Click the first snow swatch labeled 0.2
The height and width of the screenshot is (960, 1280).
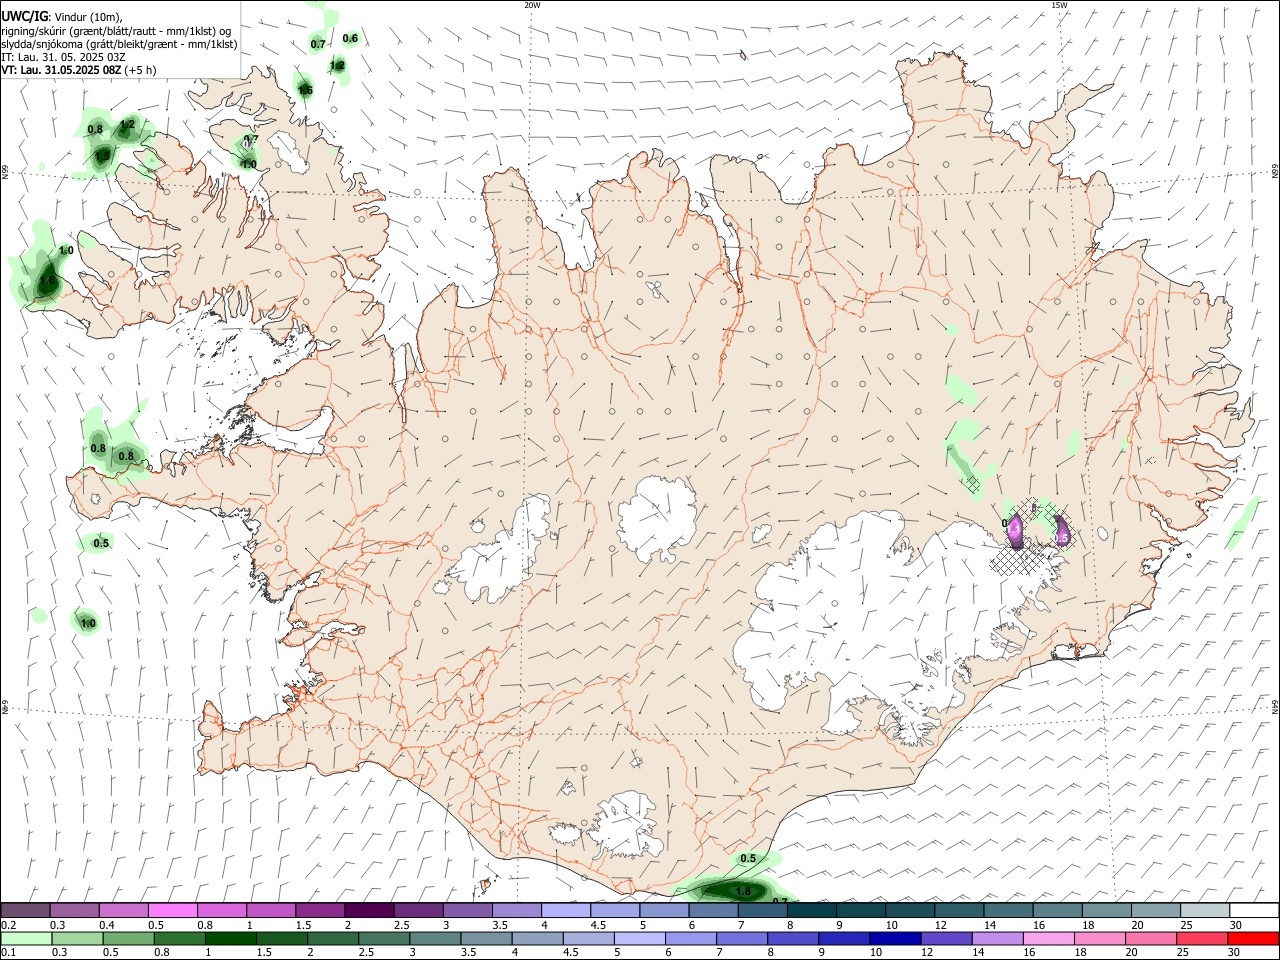pyautogui.click(x=25, y=910)
